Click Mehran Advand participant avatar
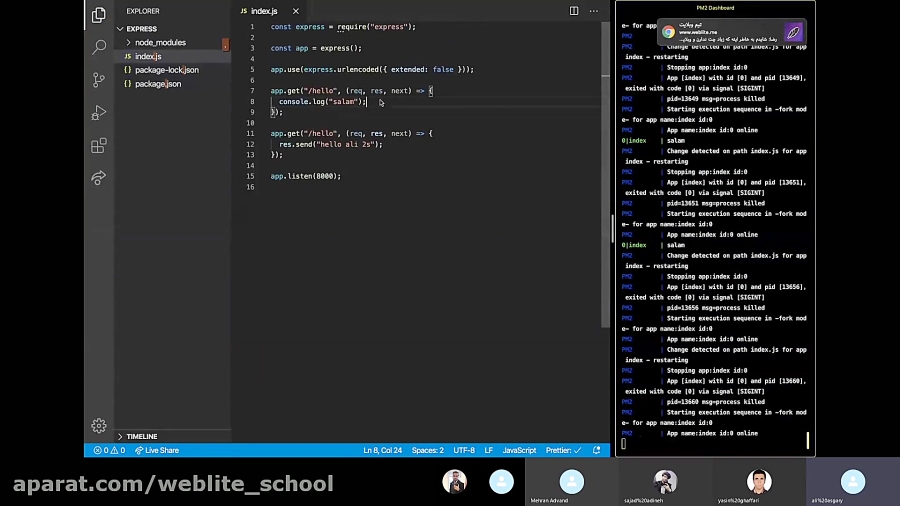The width and height of the screenshot is (900, 506). click(571, 482)
